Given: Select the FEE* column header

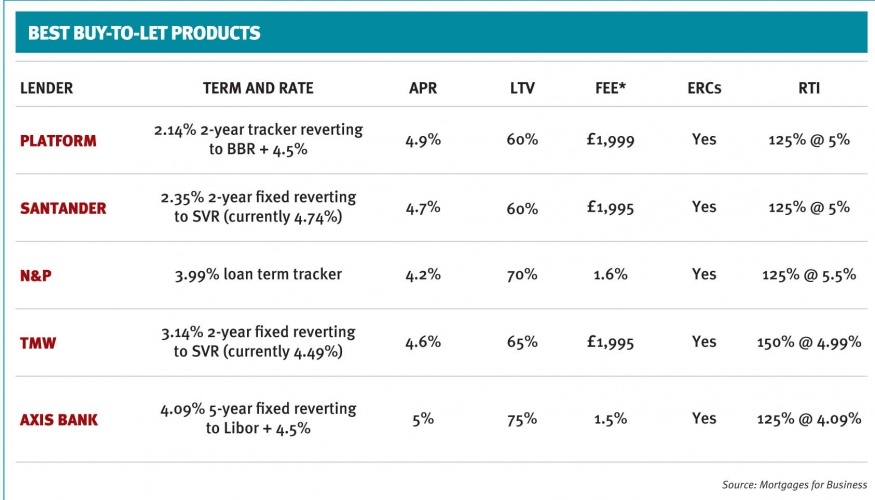Looking at the screenshot, I should (610, 88).
